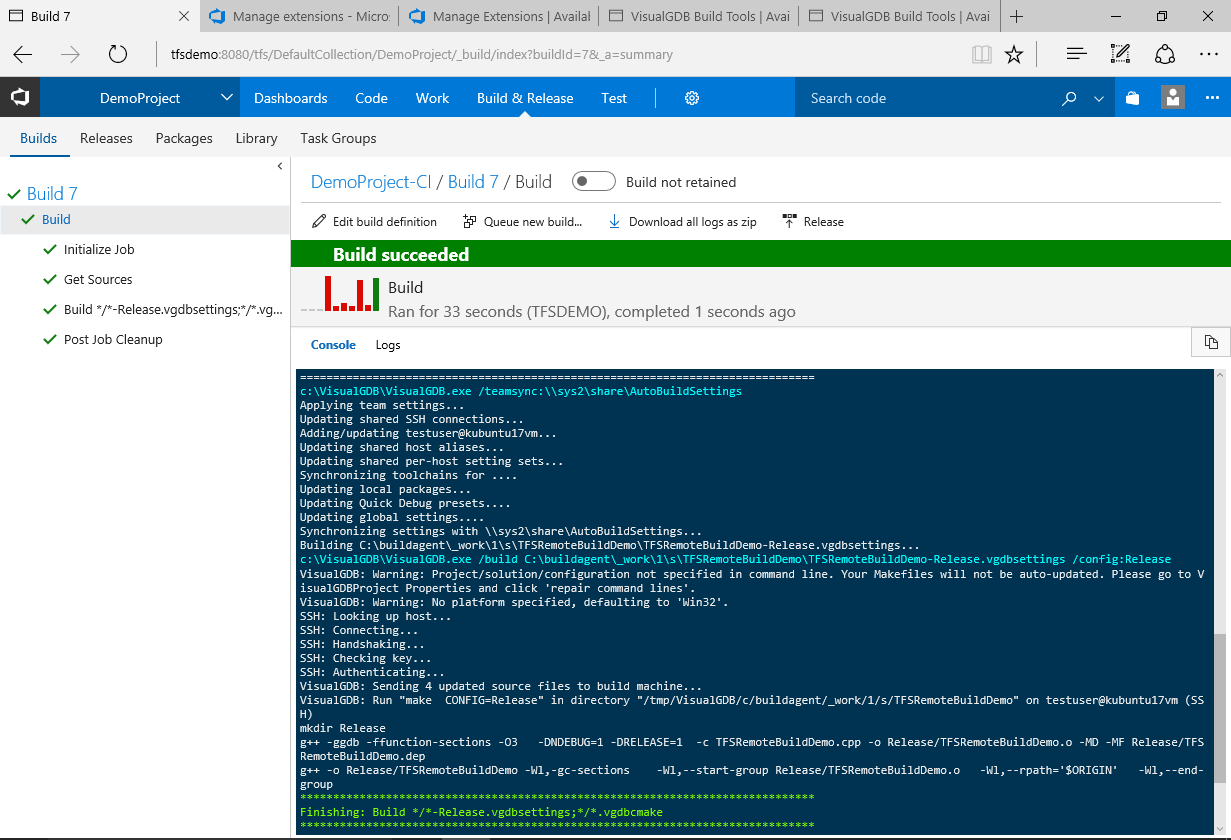Open the Build 7 breadcrumb link
Viewport: 1231px width, 840px height.
473,182
